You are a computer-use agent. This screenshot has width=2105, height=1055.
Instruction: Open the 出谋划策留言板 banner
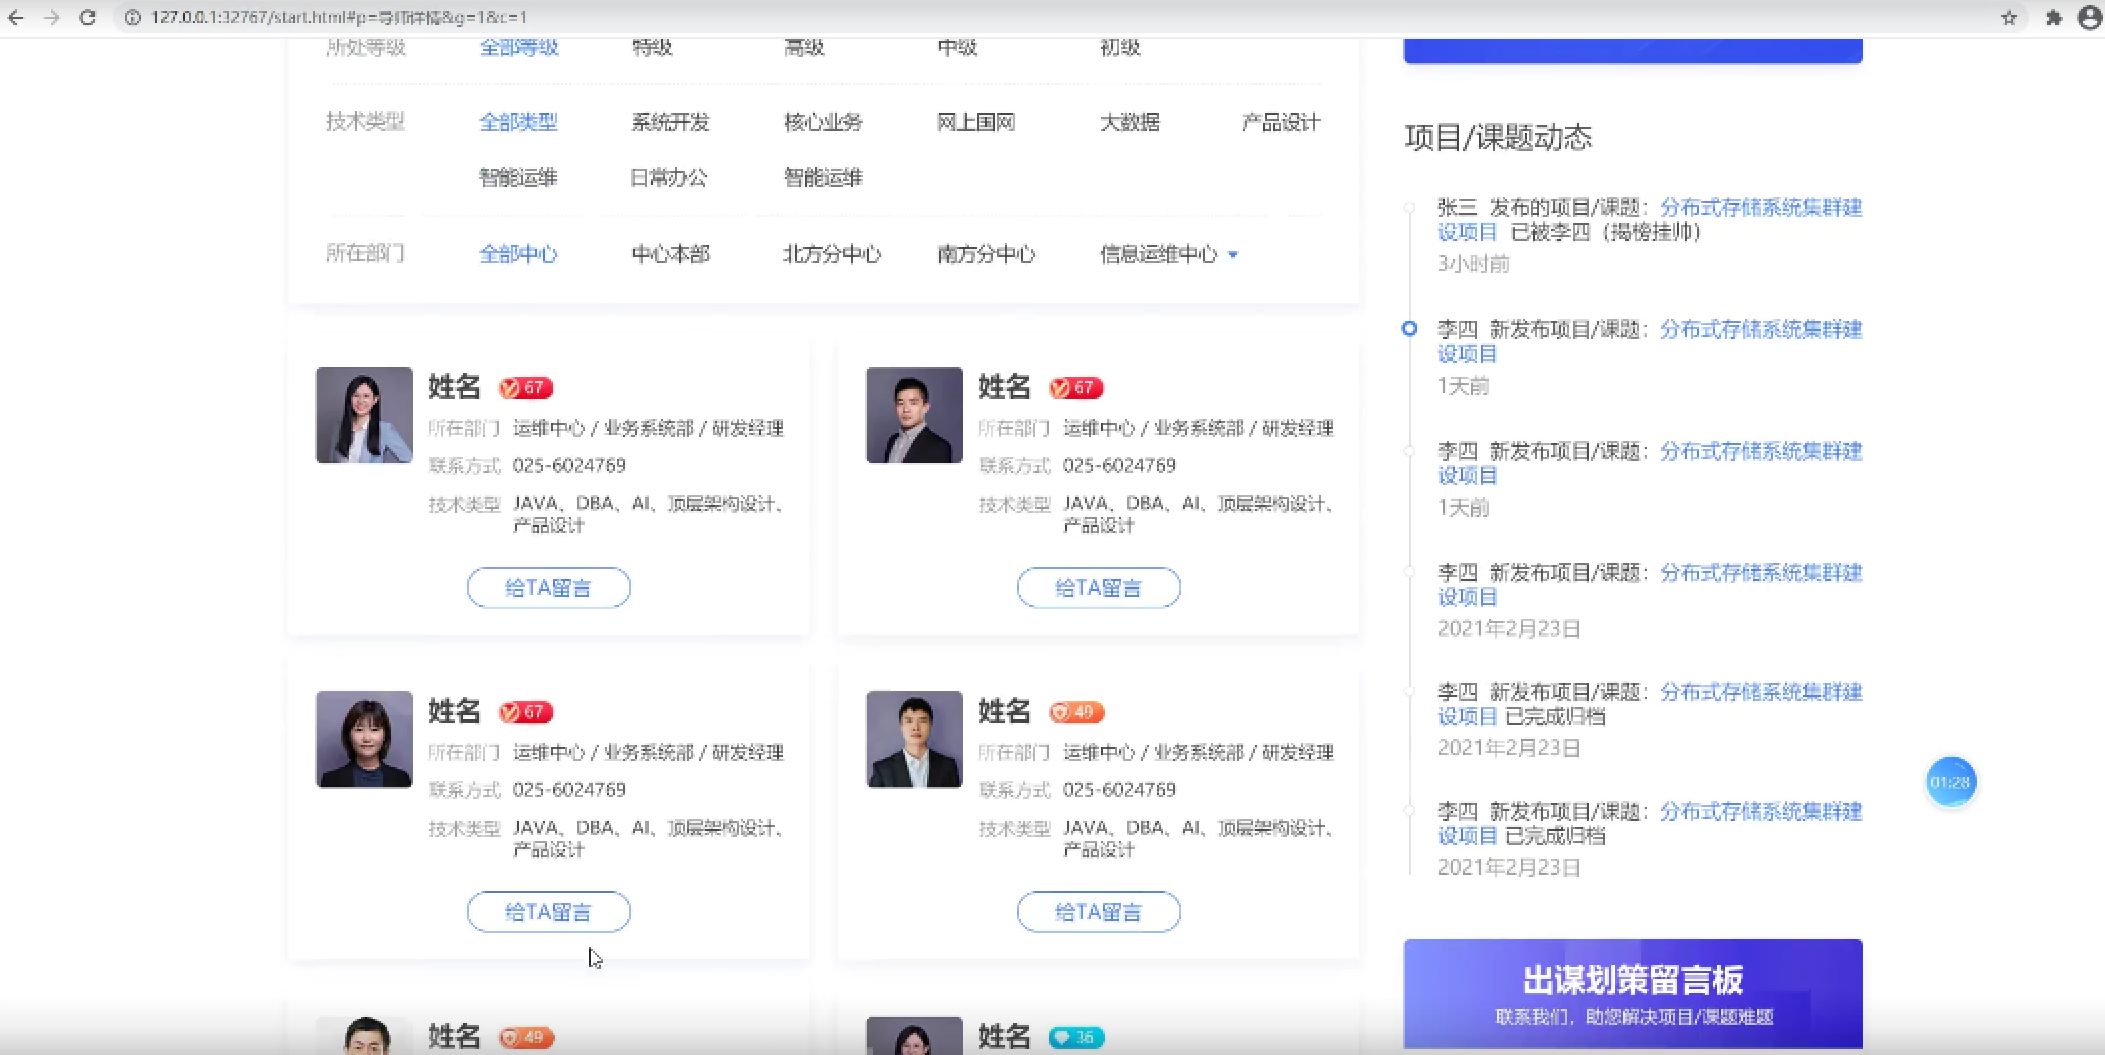pos(1633,993)
